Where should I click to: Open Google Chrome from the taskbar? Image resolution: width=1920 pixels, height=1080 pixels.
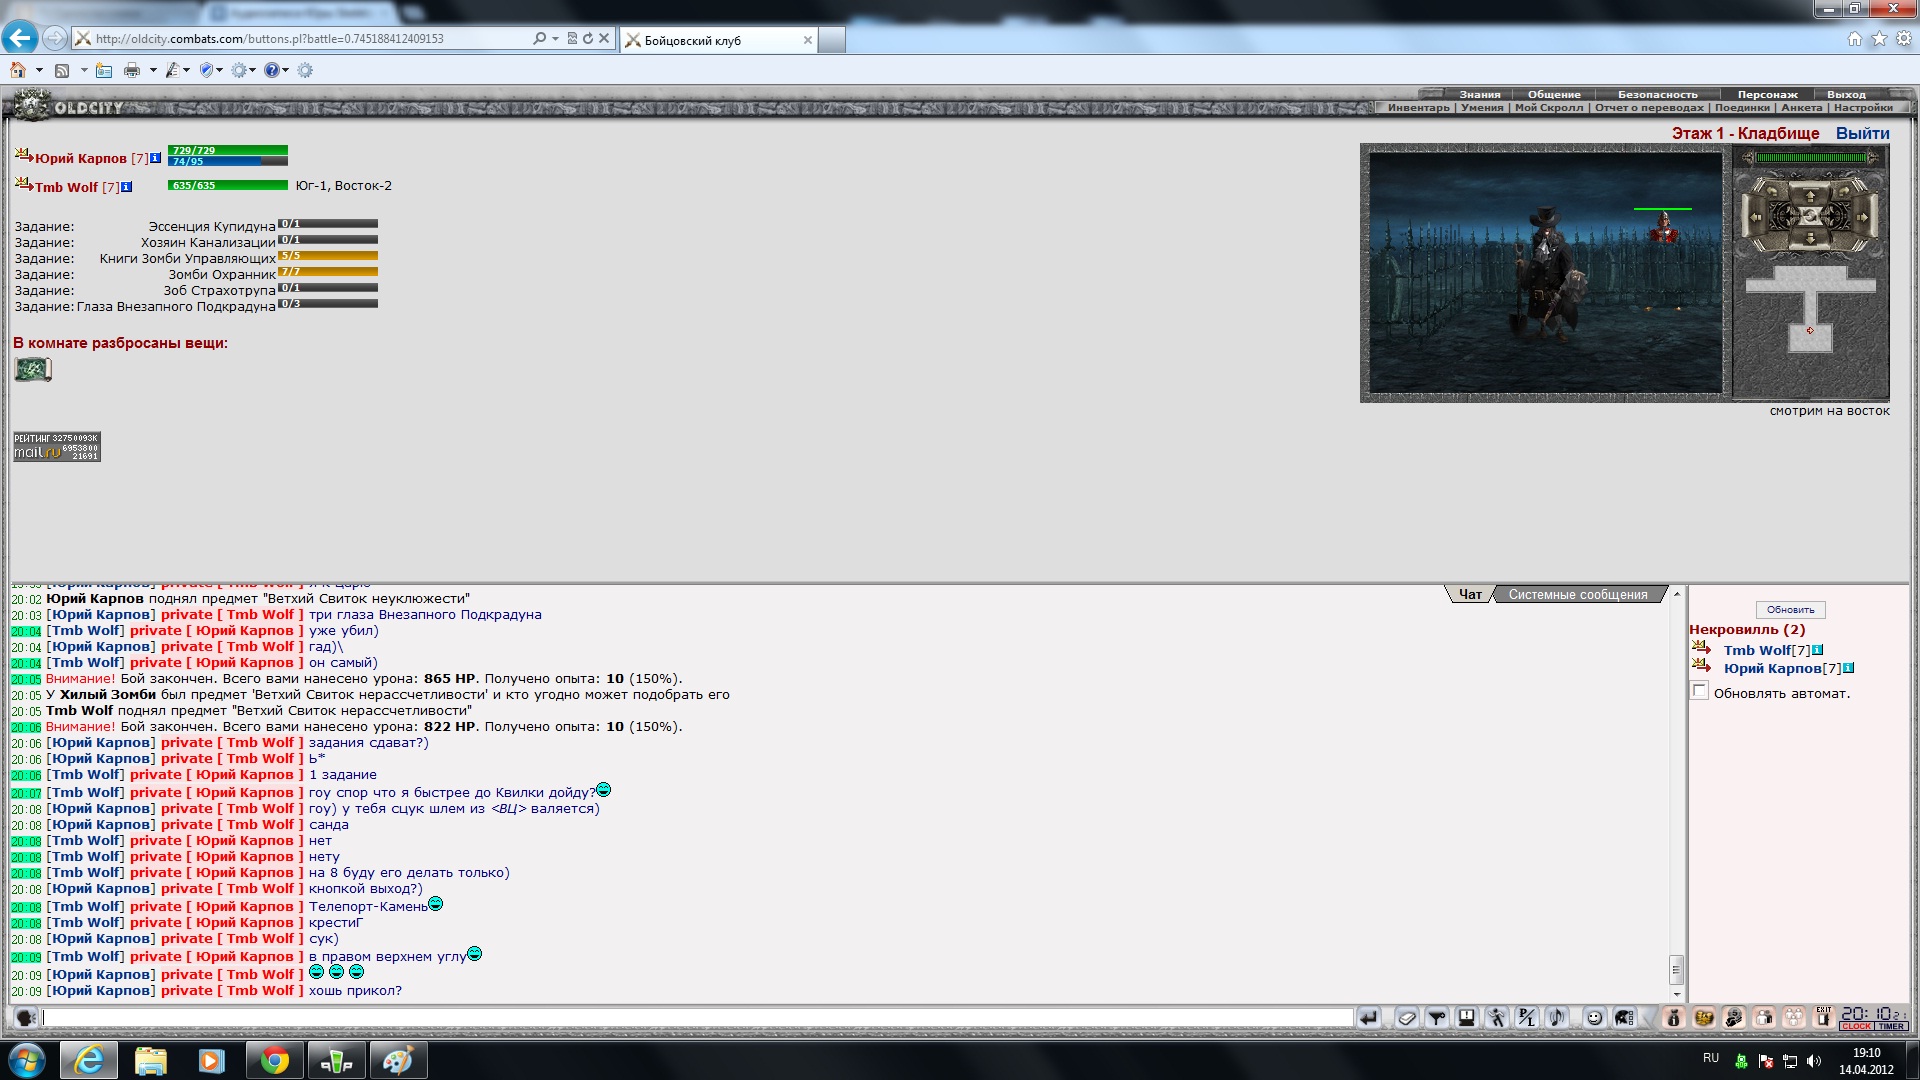tap(275, 1060)
